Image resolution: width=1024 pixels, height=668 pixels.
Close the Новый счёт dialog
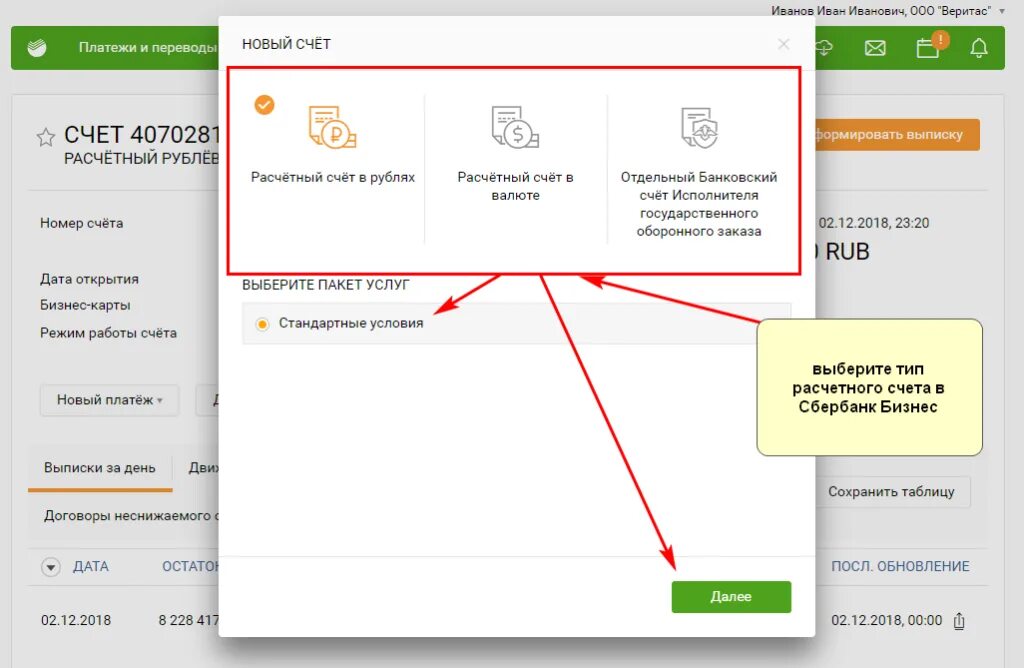[784, 44]
